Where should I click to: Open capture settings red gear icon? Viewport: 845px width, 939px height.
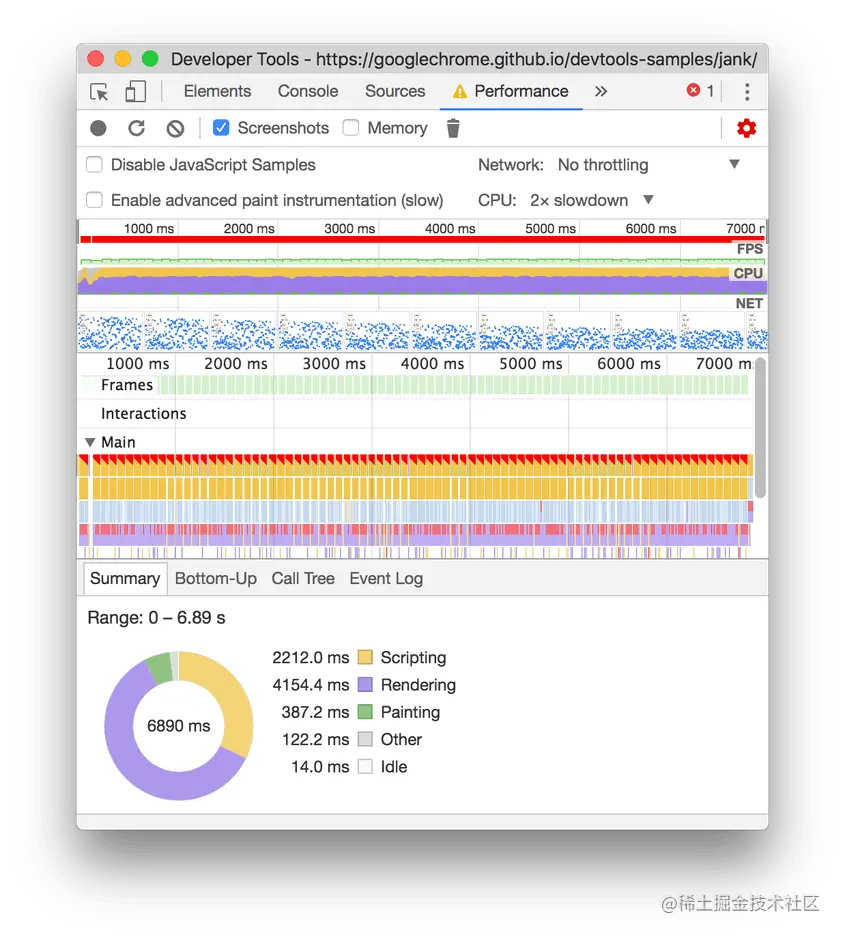tap(746, 128)
